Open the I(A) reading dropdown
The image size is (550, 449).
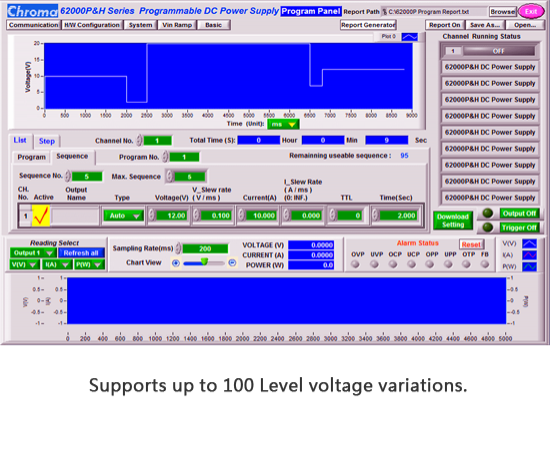(x=57, y=264)
